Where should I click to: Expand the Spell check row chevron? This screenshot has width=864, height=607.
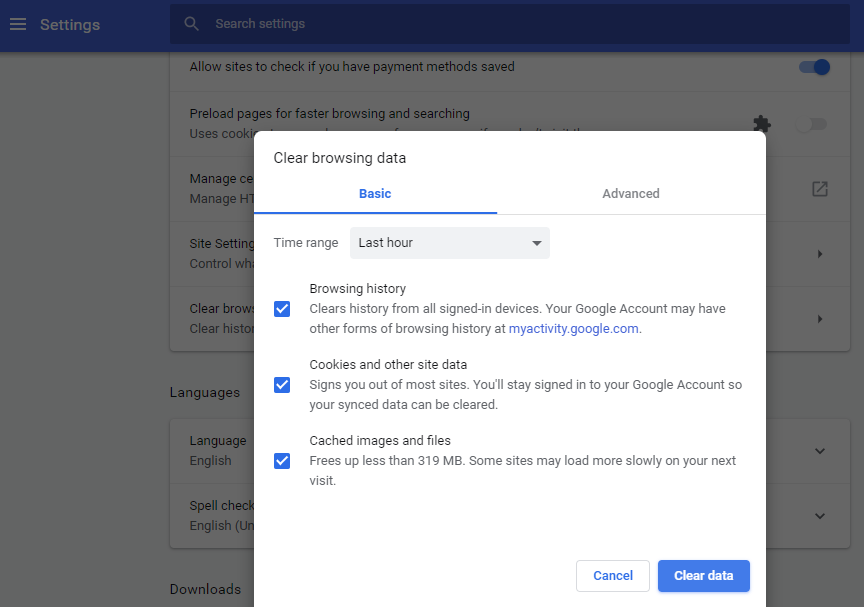(x=820, y=516)
